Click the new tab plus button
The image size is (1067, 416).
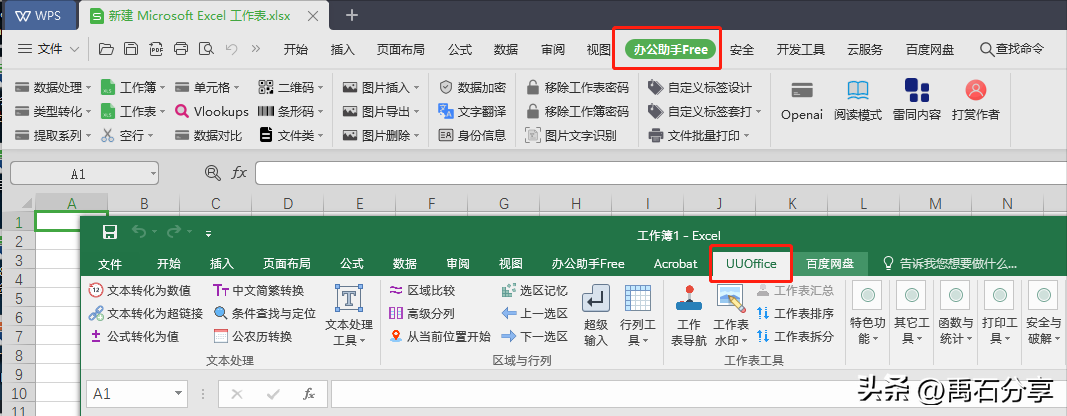tap(352, 14)
